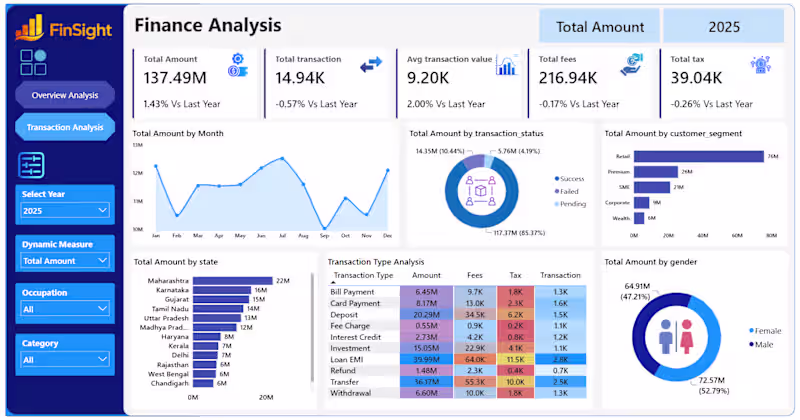Click the Deposit amount 20.29M cell

click(426, 314)
